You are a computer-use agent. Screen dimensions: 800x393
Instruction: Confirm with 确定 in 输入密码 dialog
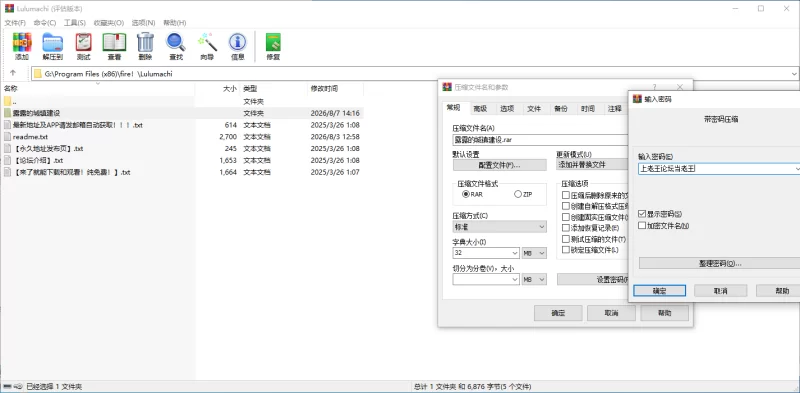point(659,290)
